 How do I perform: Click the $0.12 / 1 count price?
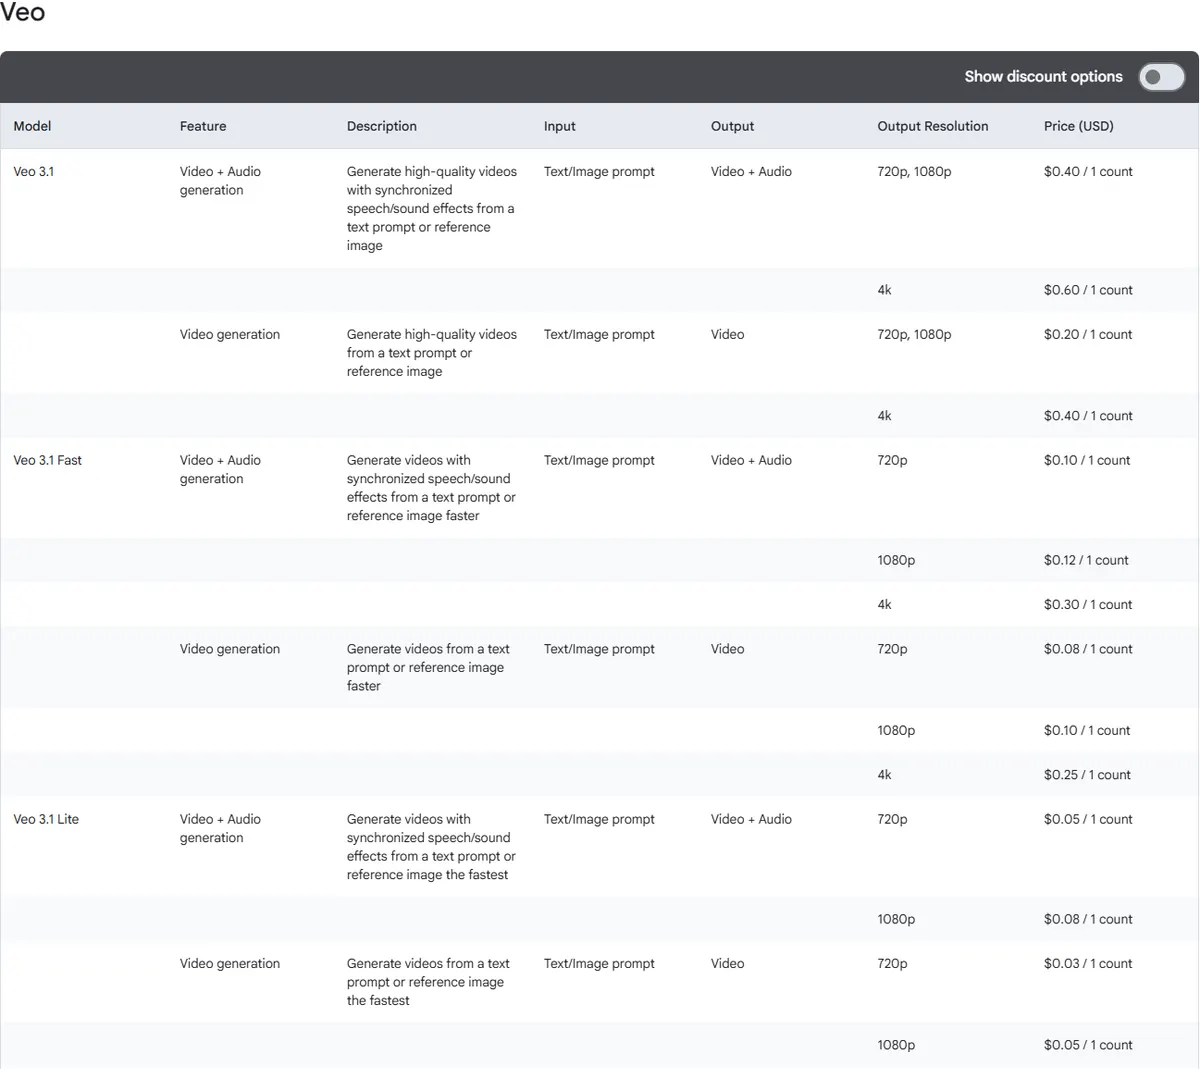pos(1086,561)
